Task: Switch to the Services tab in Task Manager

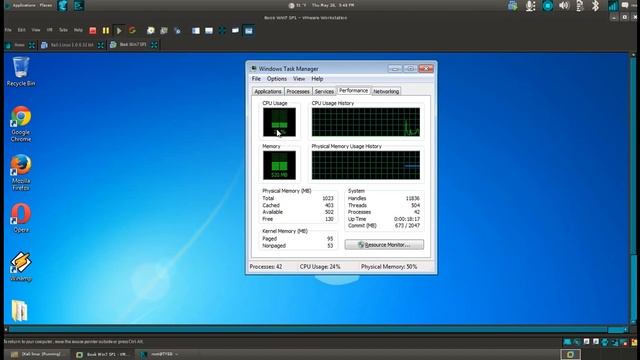Action: [324, 91]
